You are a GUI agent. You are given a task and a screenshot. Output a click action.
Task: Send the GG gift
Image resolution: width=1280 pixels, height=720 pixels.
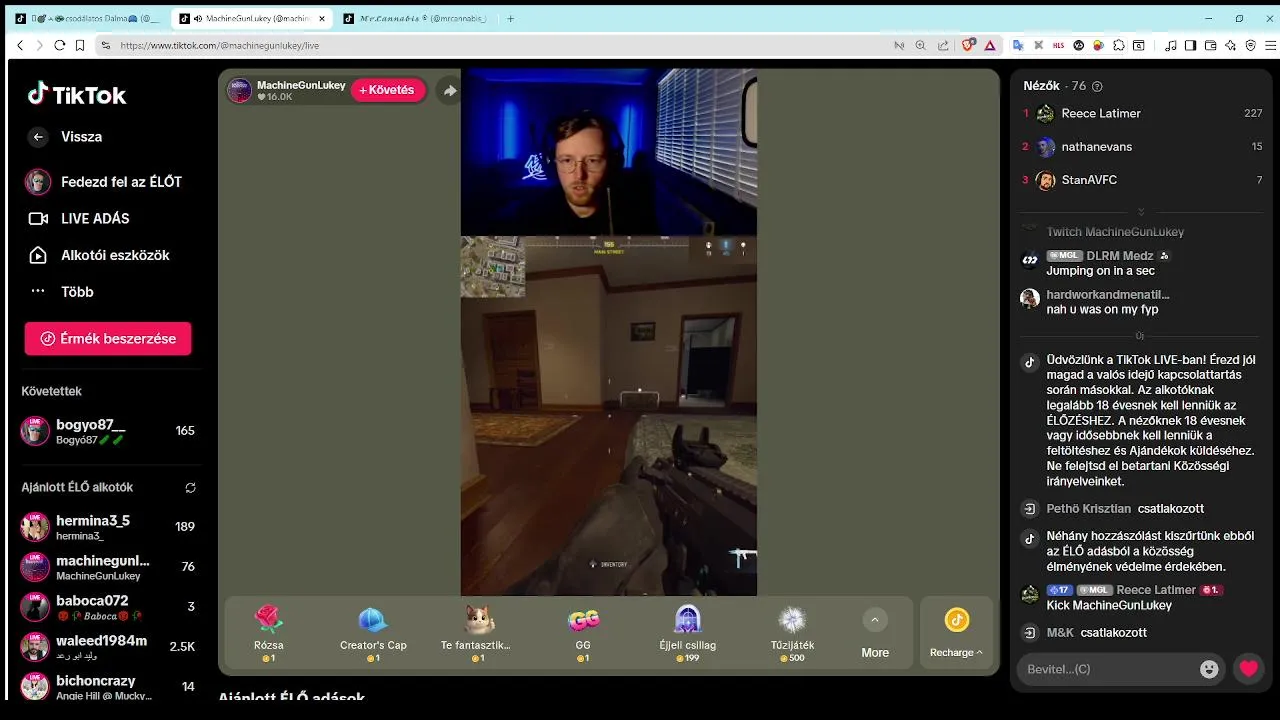(583, 633)
